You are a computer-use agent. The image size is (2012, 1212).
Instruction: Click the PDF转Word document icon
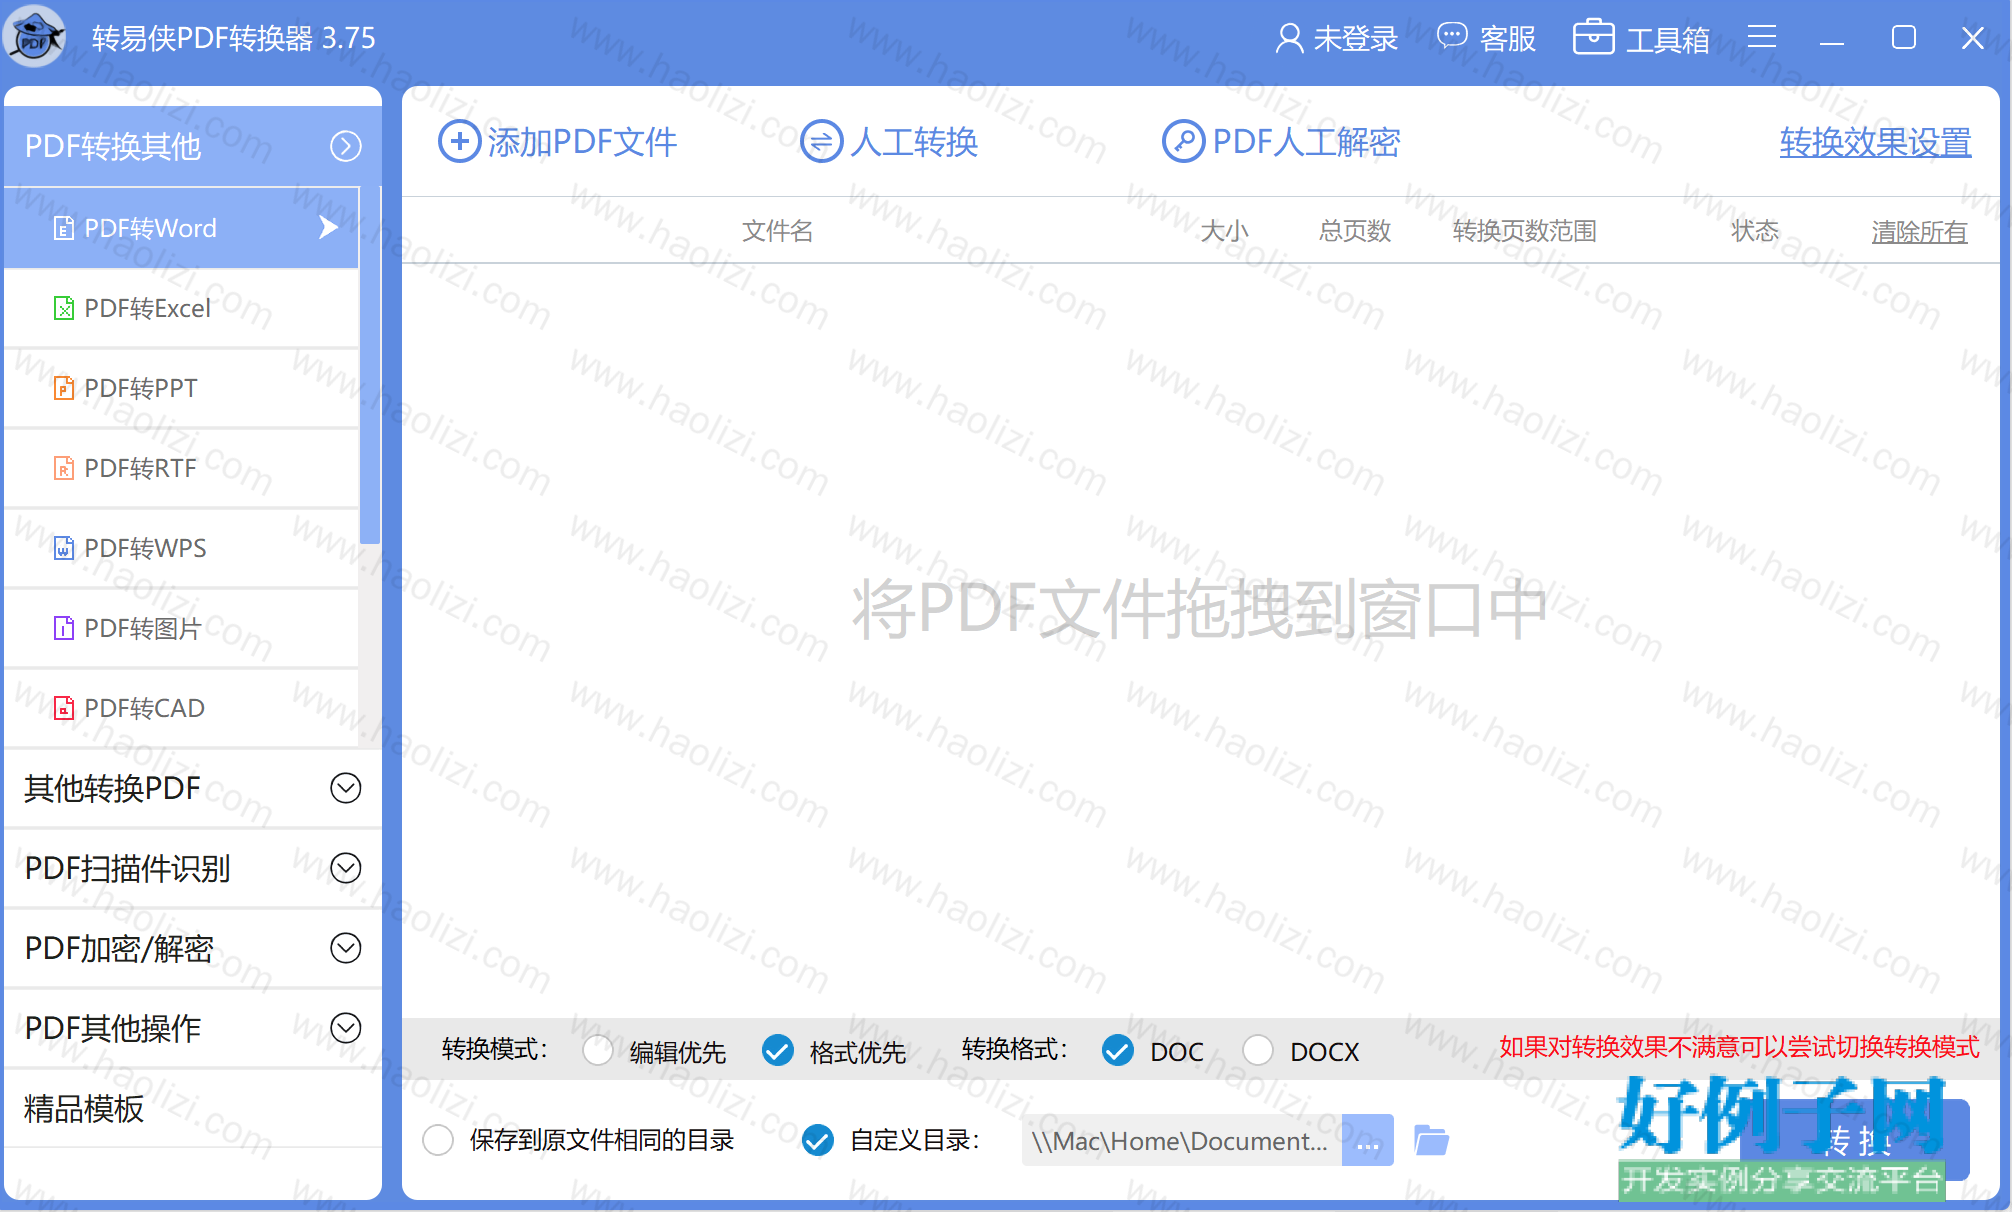[x=63, y=228]
